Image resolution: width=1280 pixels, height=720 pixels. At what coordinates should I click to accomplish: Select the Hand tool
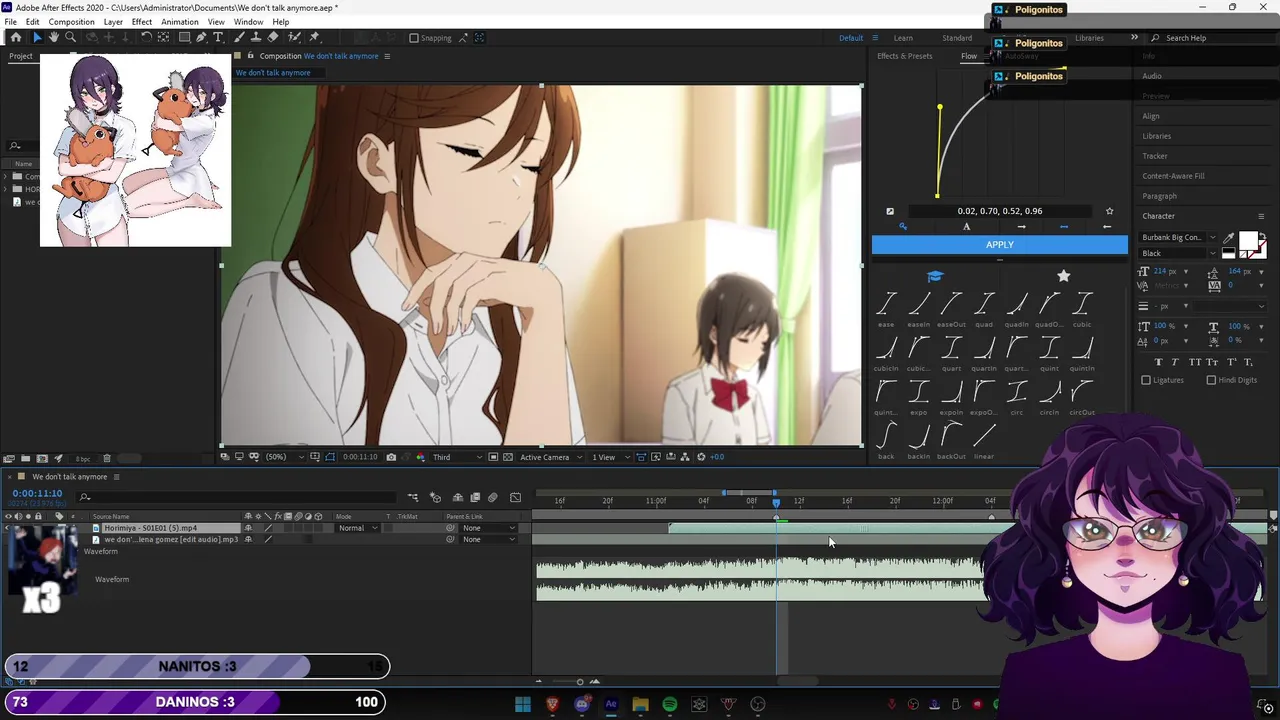pyautogui.click(x=54, y=37)
